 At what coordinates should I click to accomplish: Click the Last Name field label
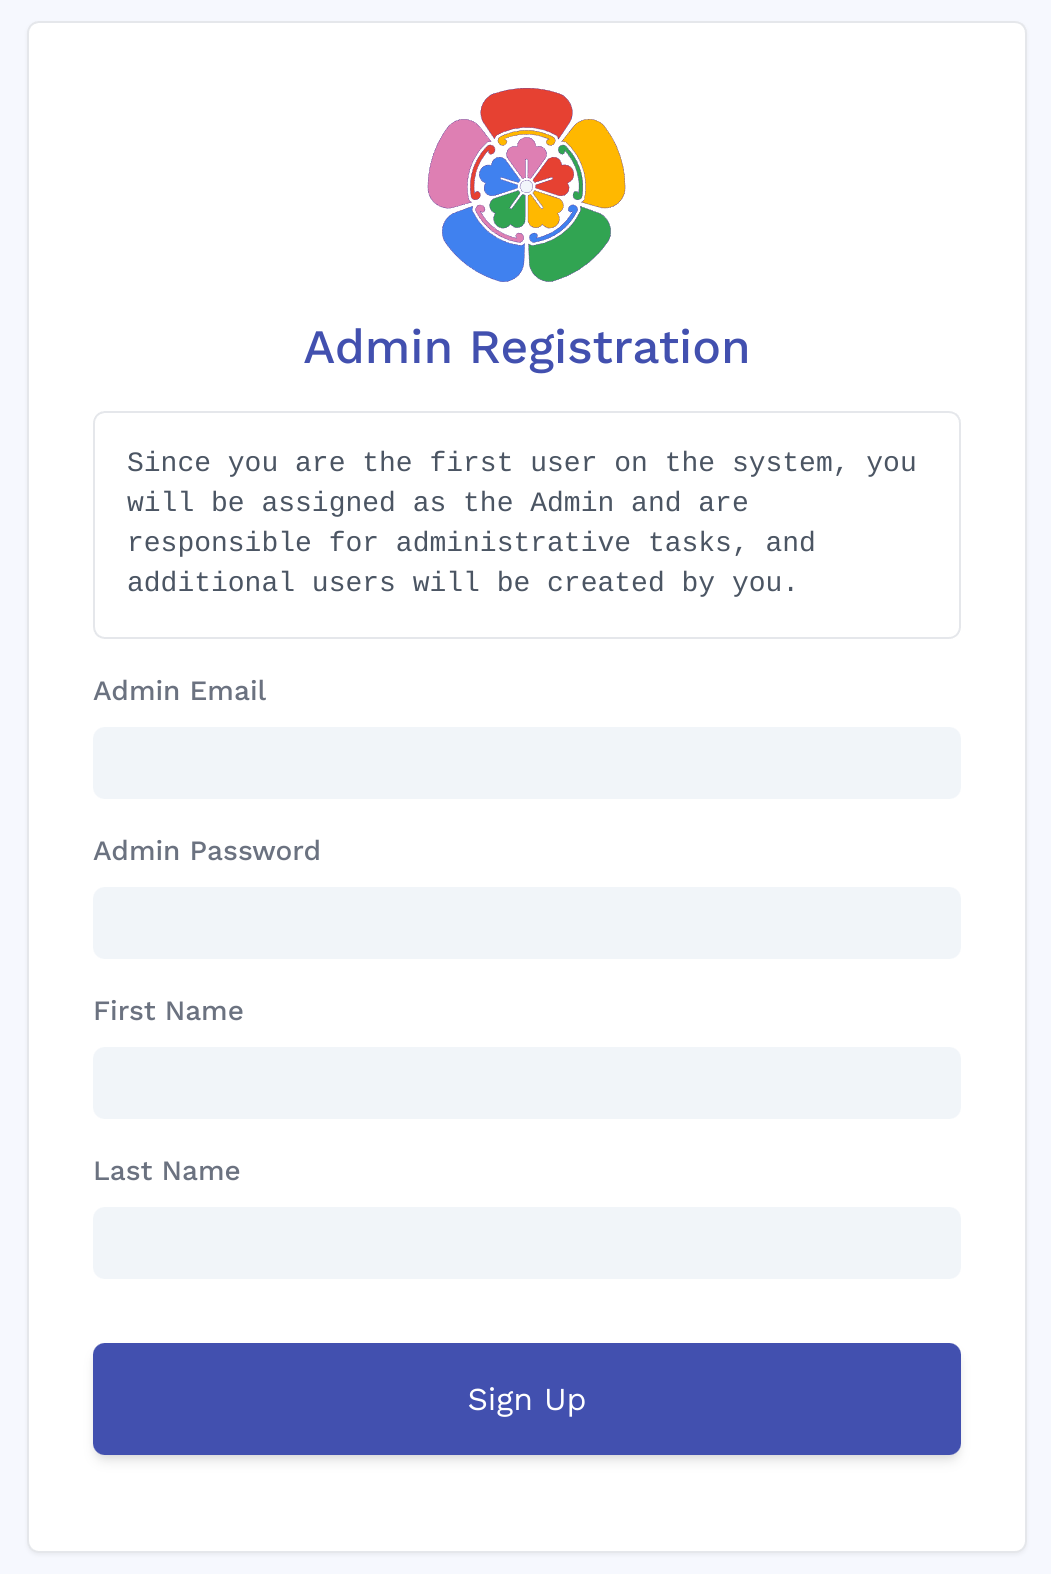point(166,1171)
